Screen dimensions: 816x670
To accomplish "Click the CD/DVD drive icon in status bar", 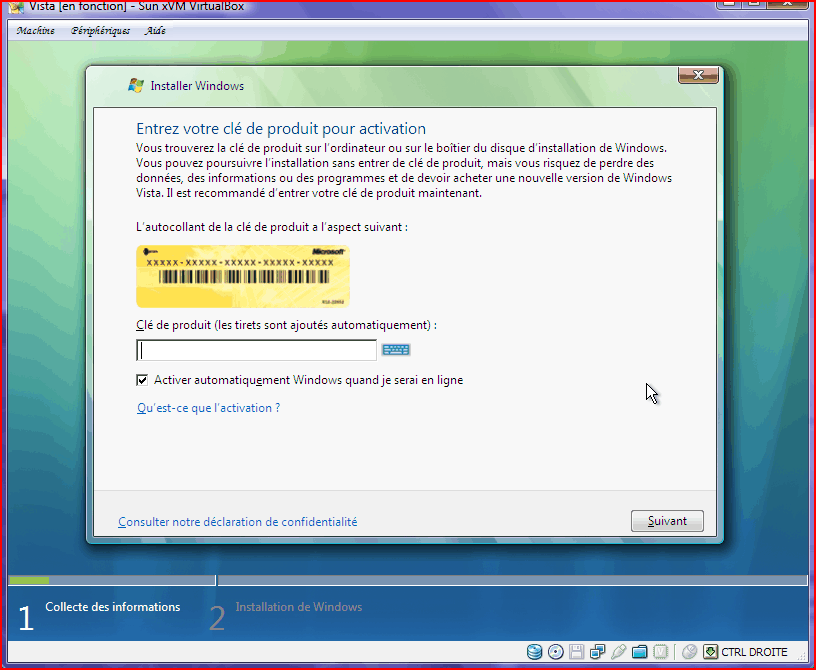I will [x=556, y=652].
